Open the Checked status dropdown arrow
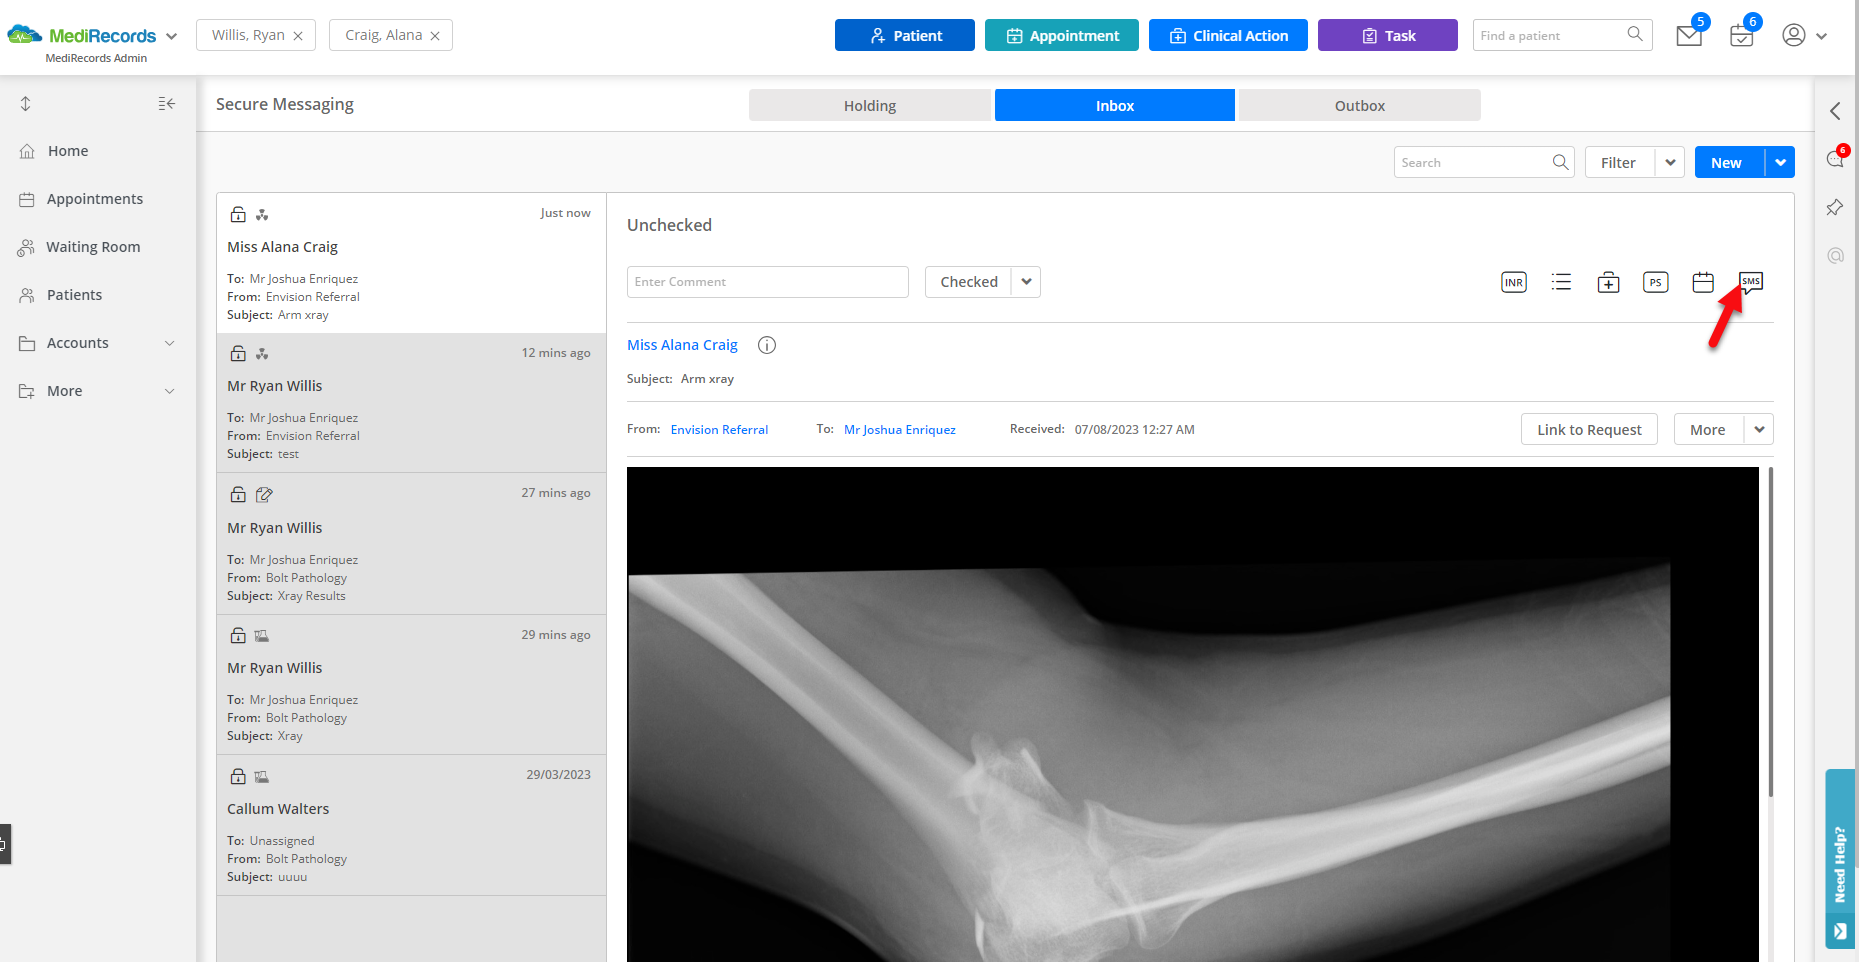The height and width of the screenshot is (962, 1859). click(x=1026, y=282)
